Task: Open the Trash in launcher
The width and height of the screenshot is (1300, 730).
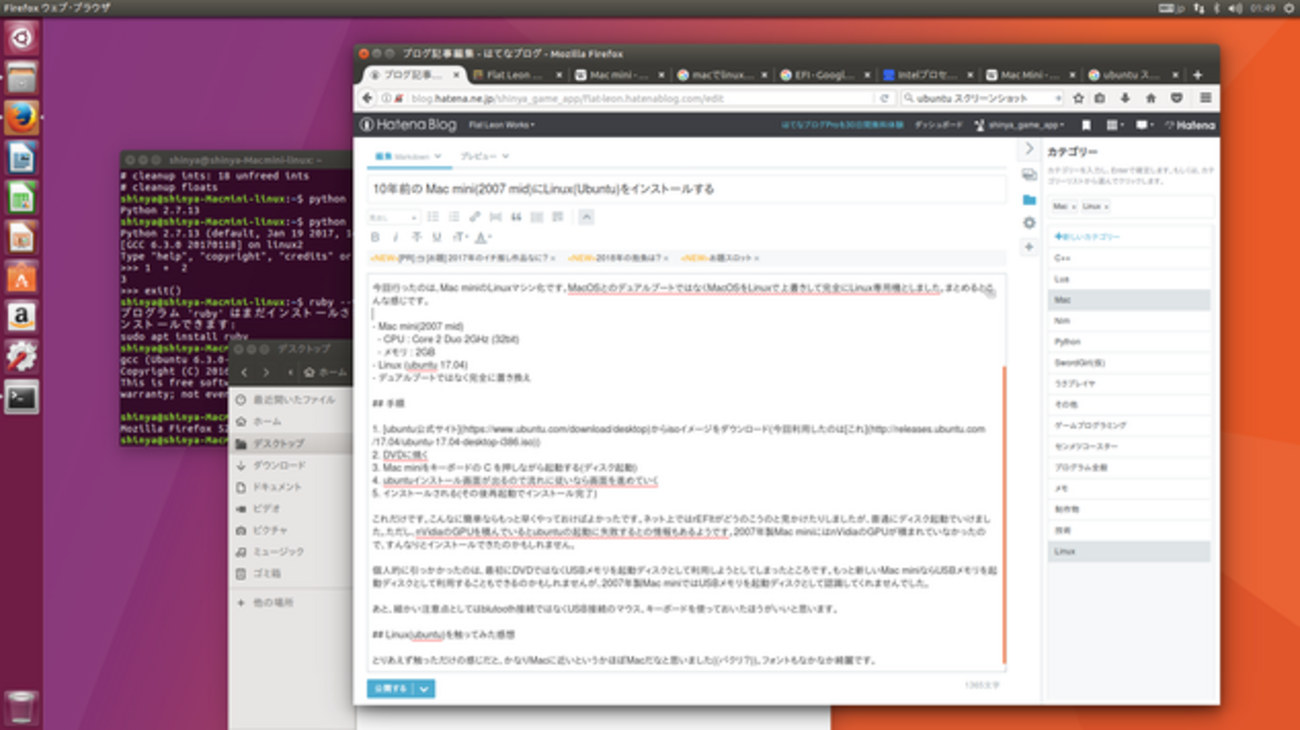Action: pos(21,707)
